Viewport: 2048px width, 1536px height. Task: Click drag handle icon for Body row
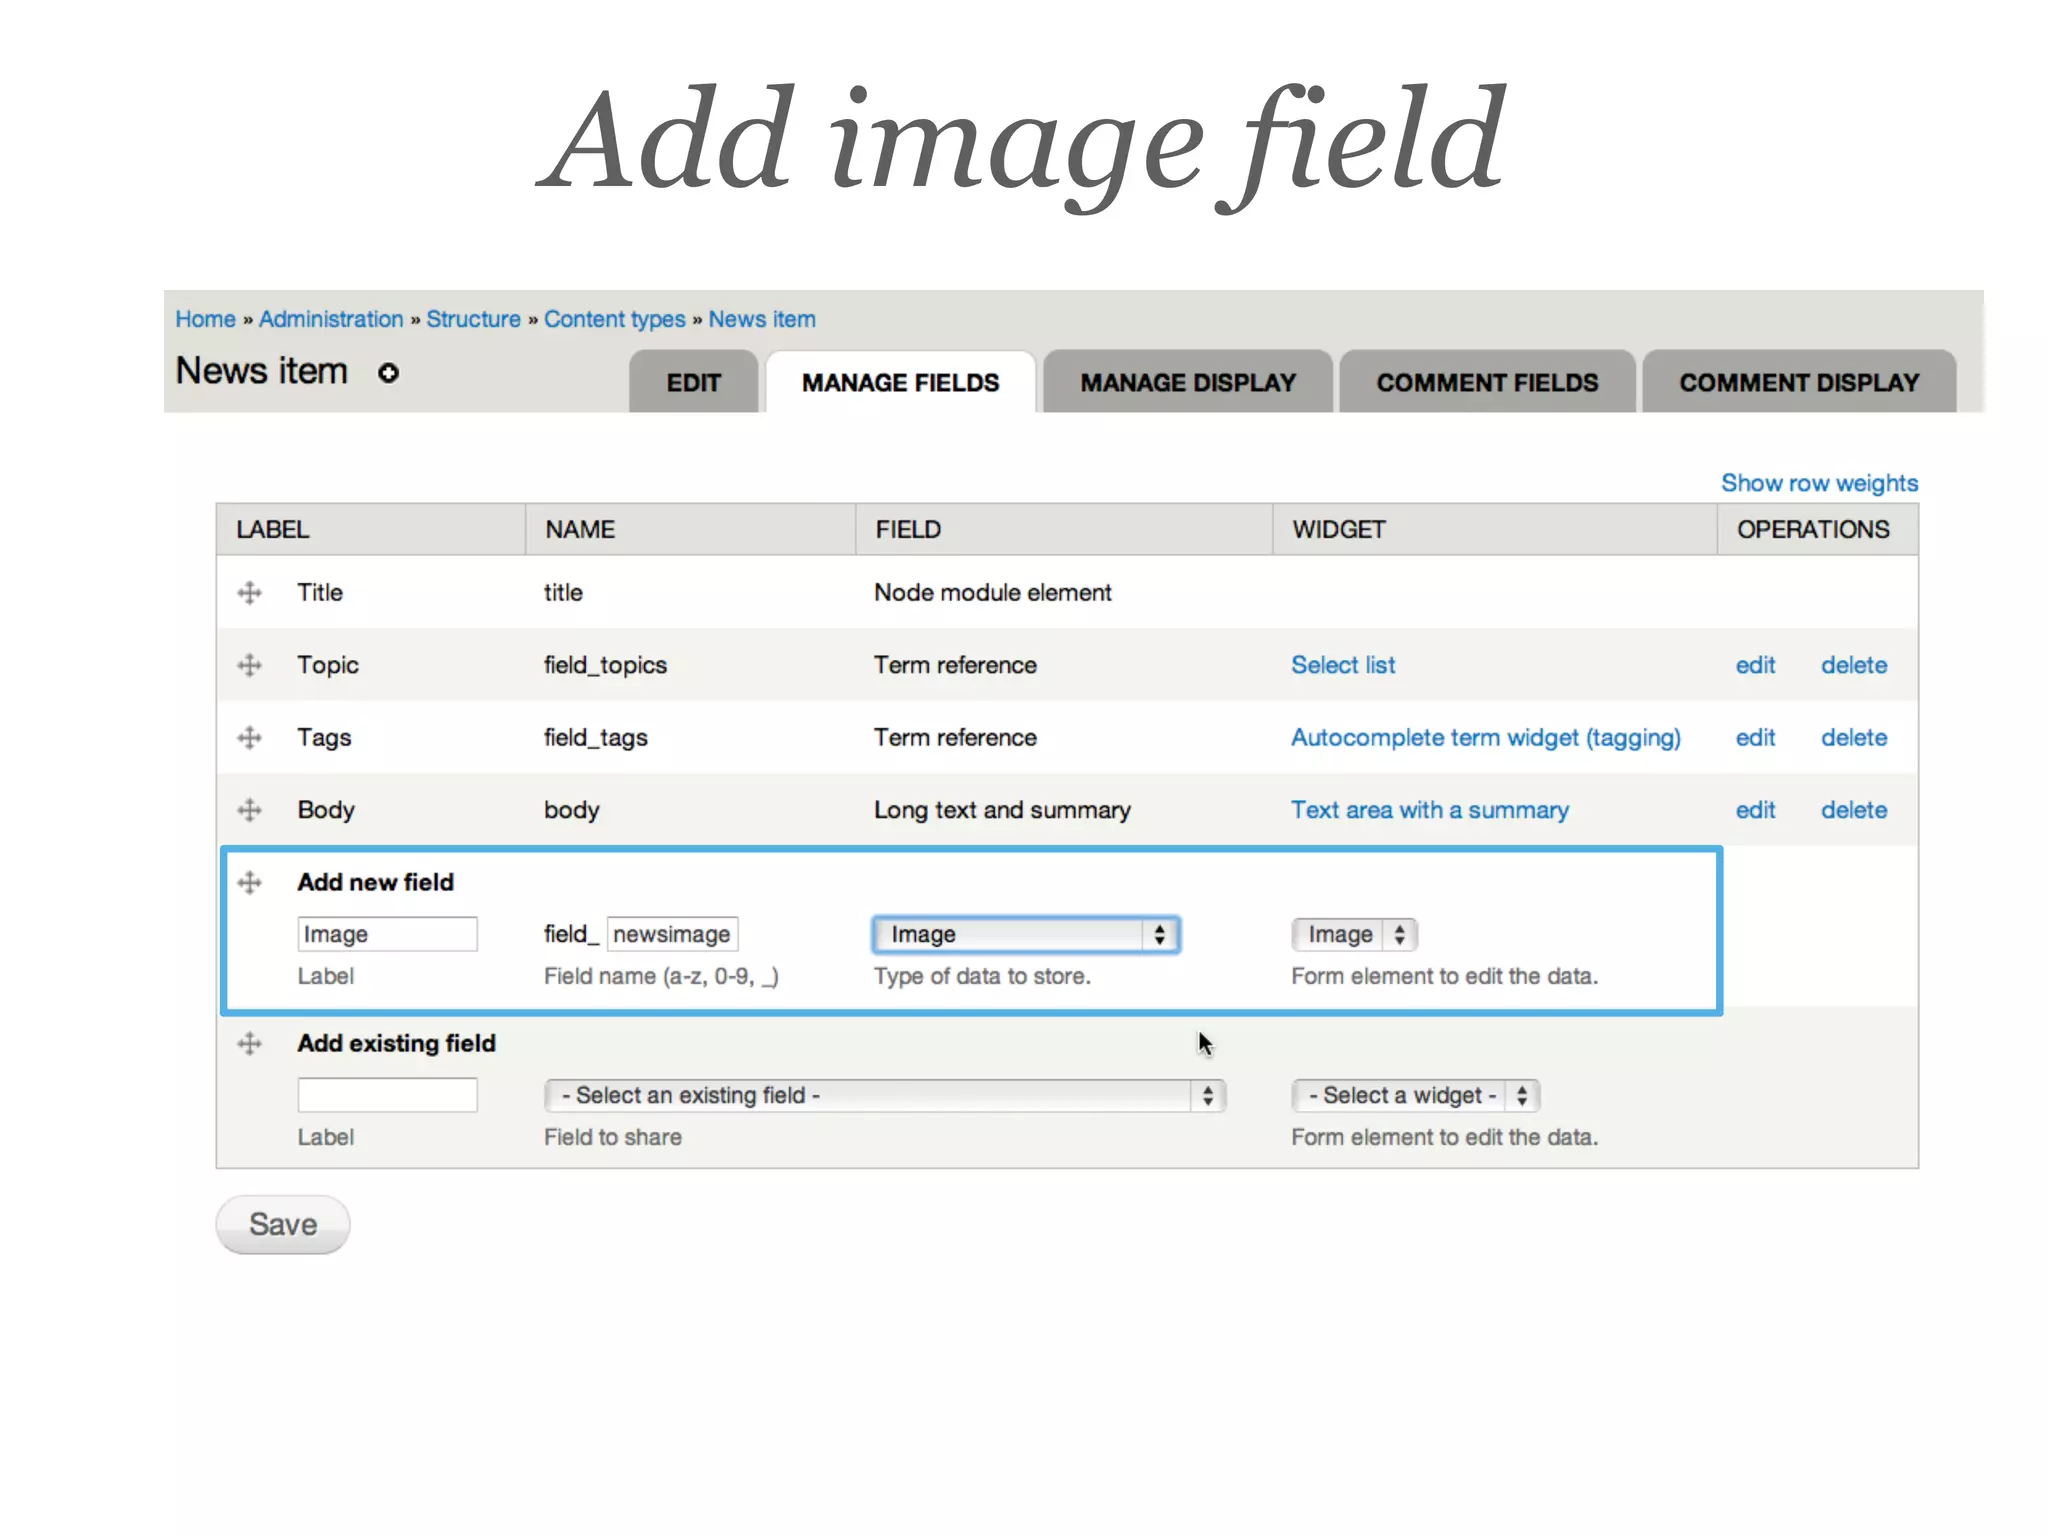(249, 810)
